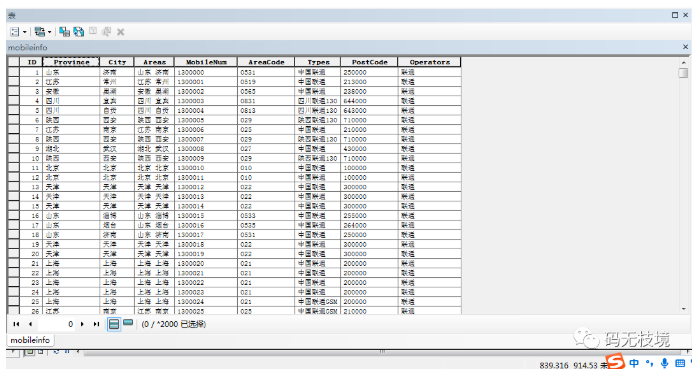Click the Switch Selection icon
The height and width of the screenshot is (378, 700).
(79, 32)
